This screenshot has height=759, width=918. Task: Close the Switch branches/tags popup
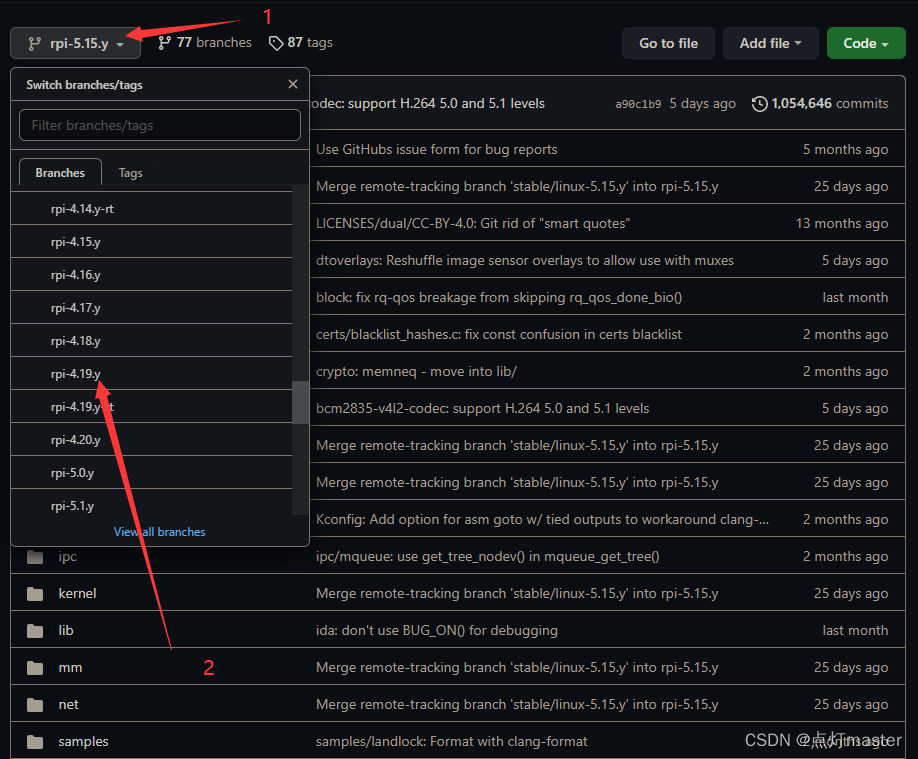[293, 84]
